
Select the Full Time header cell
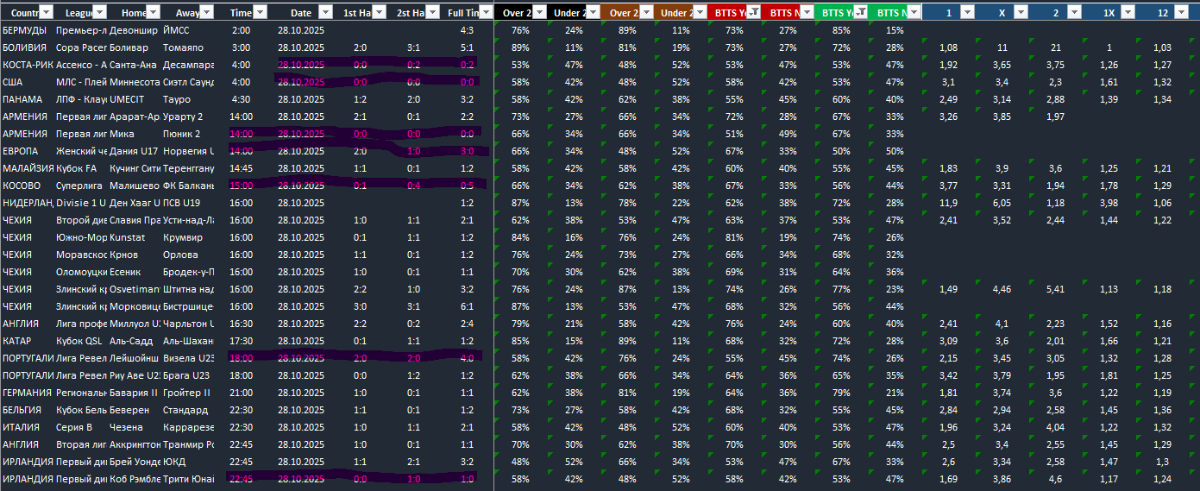click(462, 12)
